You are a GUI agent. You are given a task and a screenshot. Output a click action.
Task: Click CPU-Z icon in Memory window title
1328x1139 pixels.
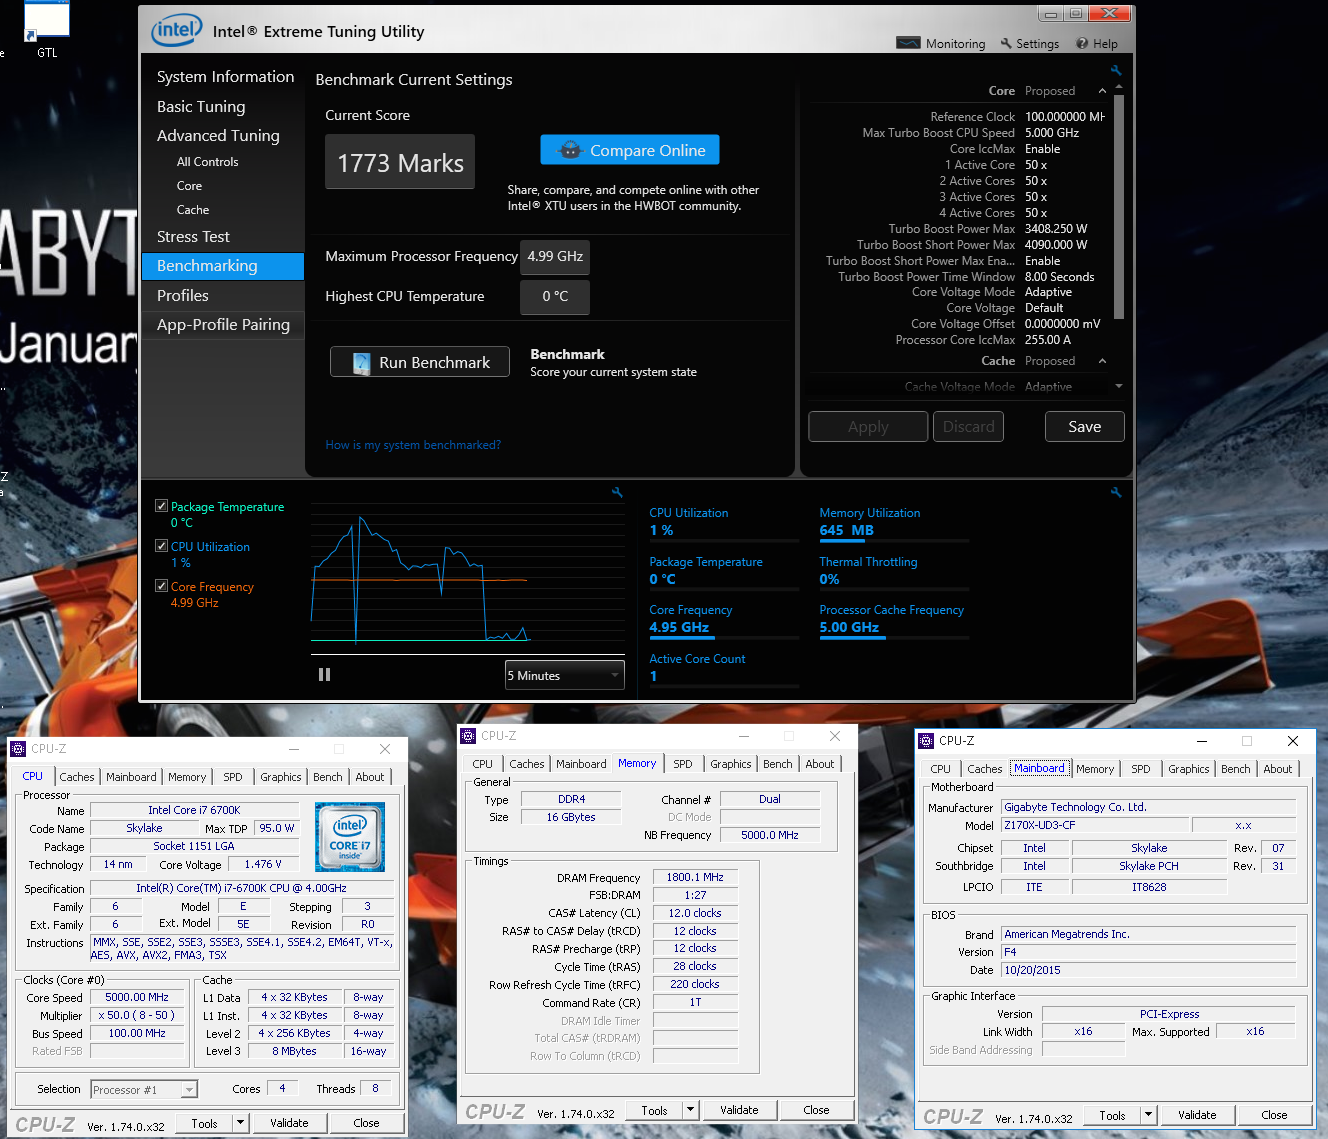pos(467,736)
